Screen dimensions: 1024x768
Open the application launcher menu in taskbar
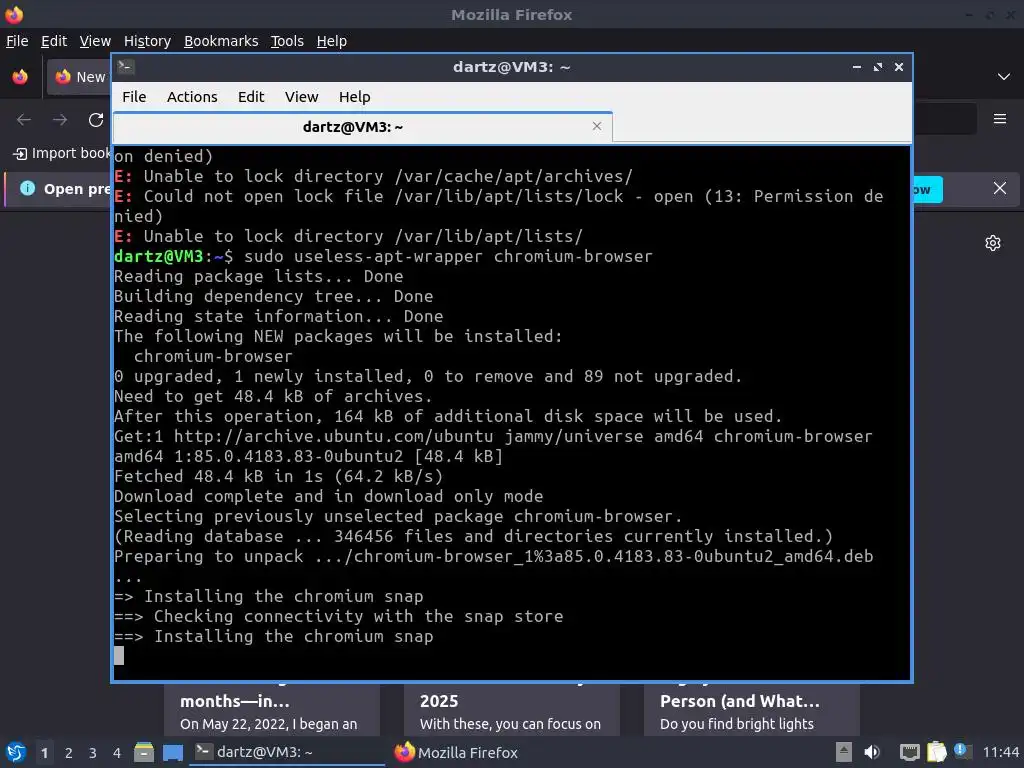pos(16,752)
